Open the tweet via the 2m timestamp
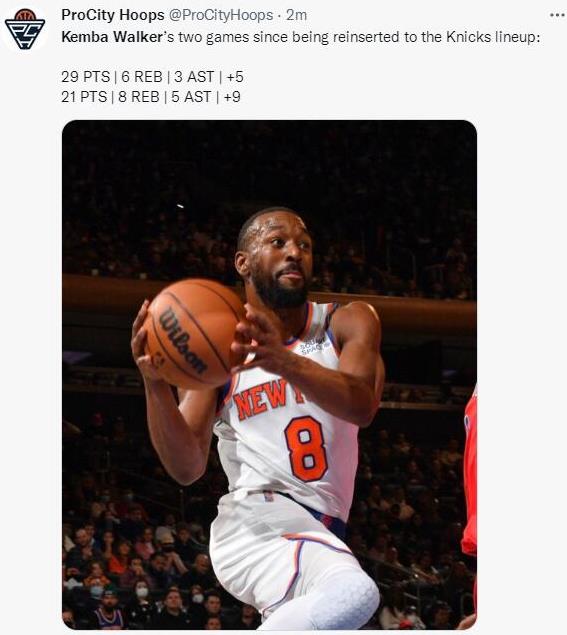The image size is (567, 635). (x=296, y=15)
